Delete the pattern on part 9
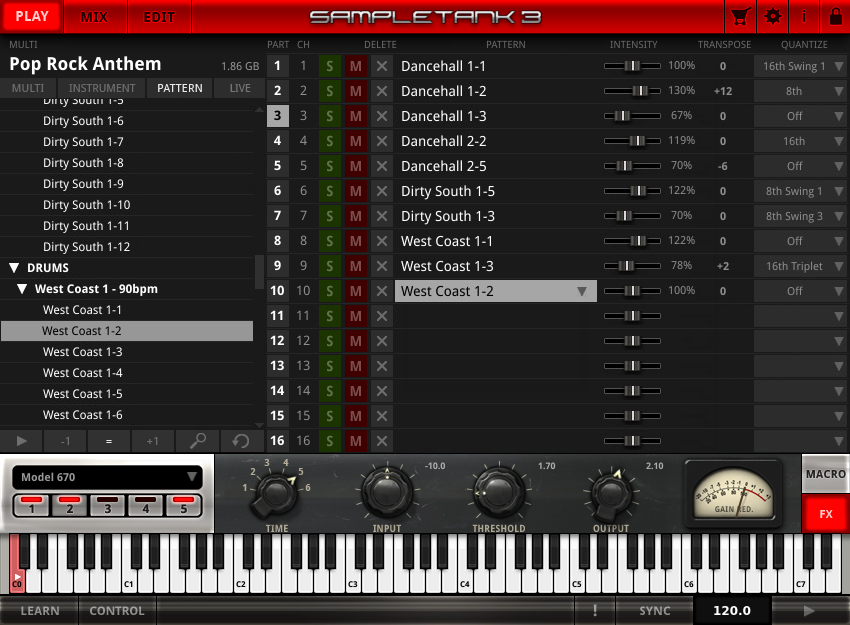Viewport: 850px width, 625px height. tap(382, 266)
